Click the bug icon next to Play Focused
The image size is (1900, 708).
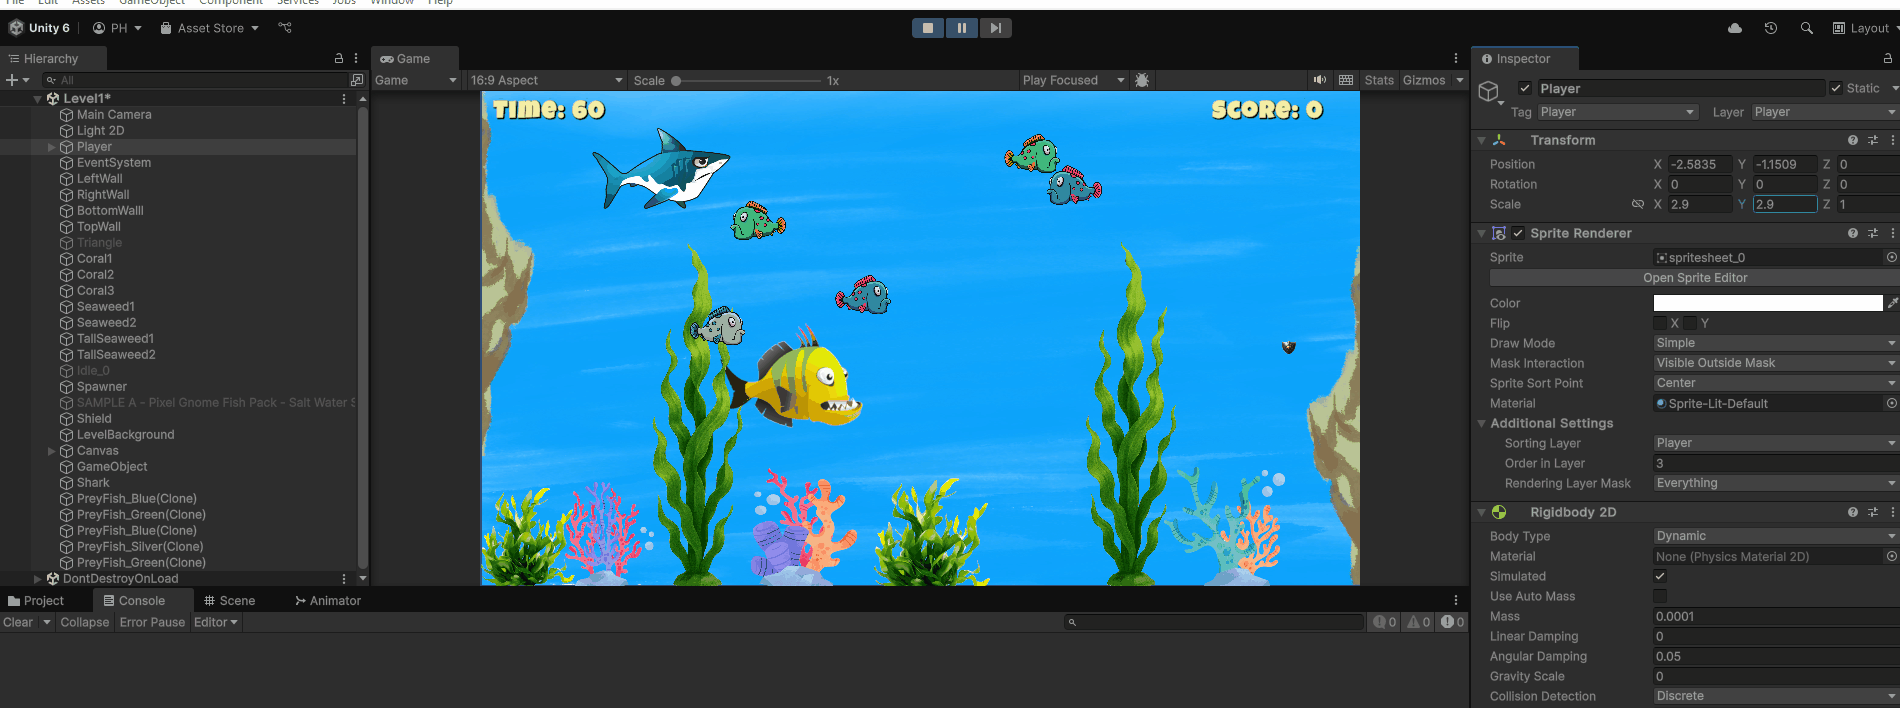point(1142,80)
